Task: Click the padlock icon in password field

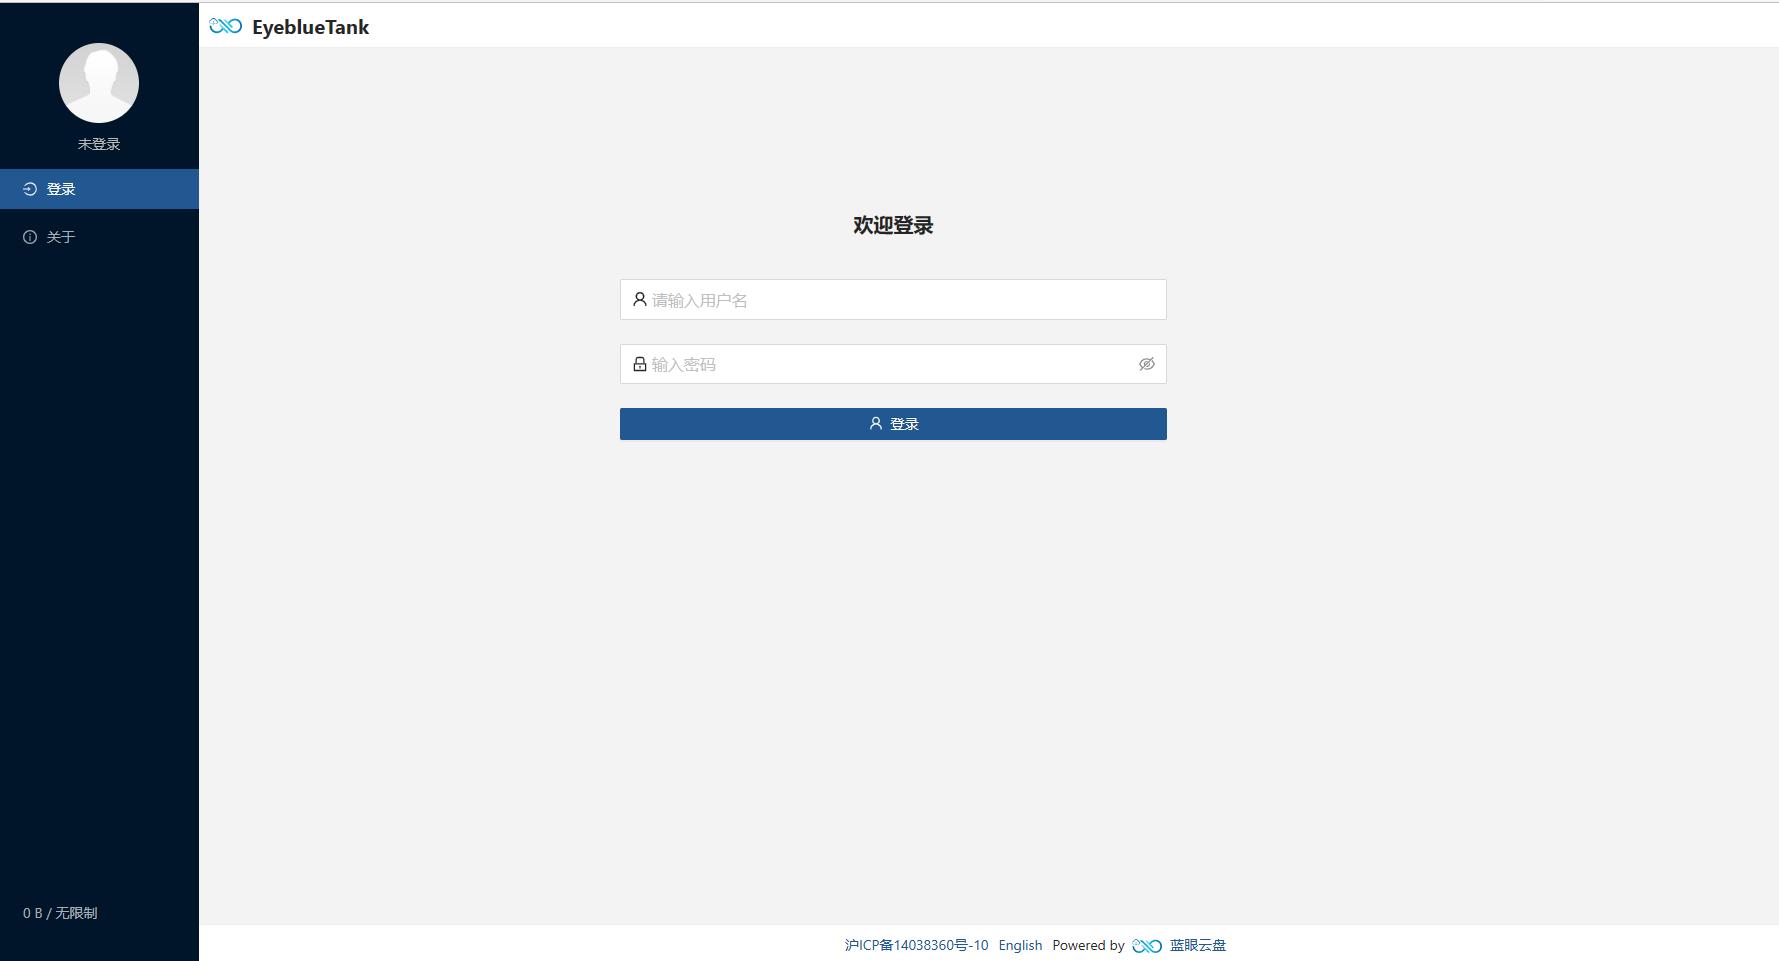Action: pos(640,364)
